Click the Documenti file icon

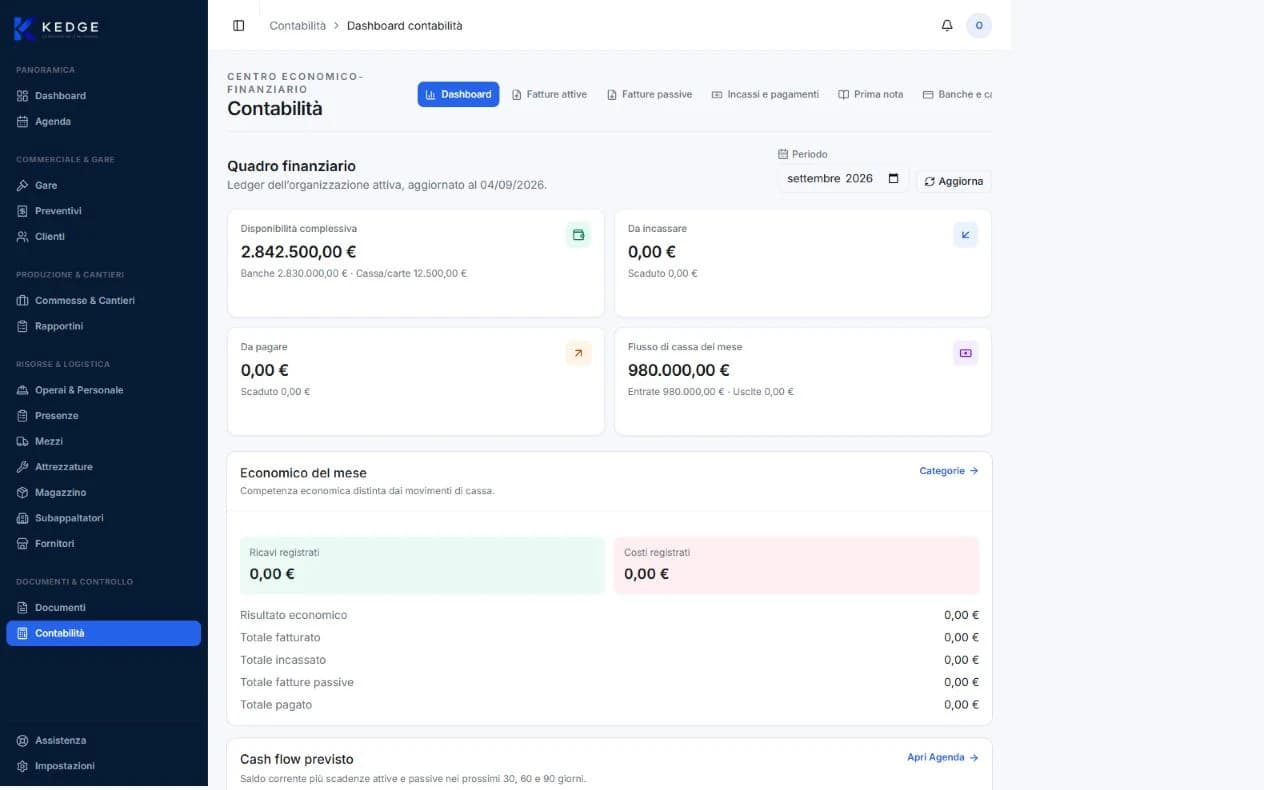click(23, 608)
